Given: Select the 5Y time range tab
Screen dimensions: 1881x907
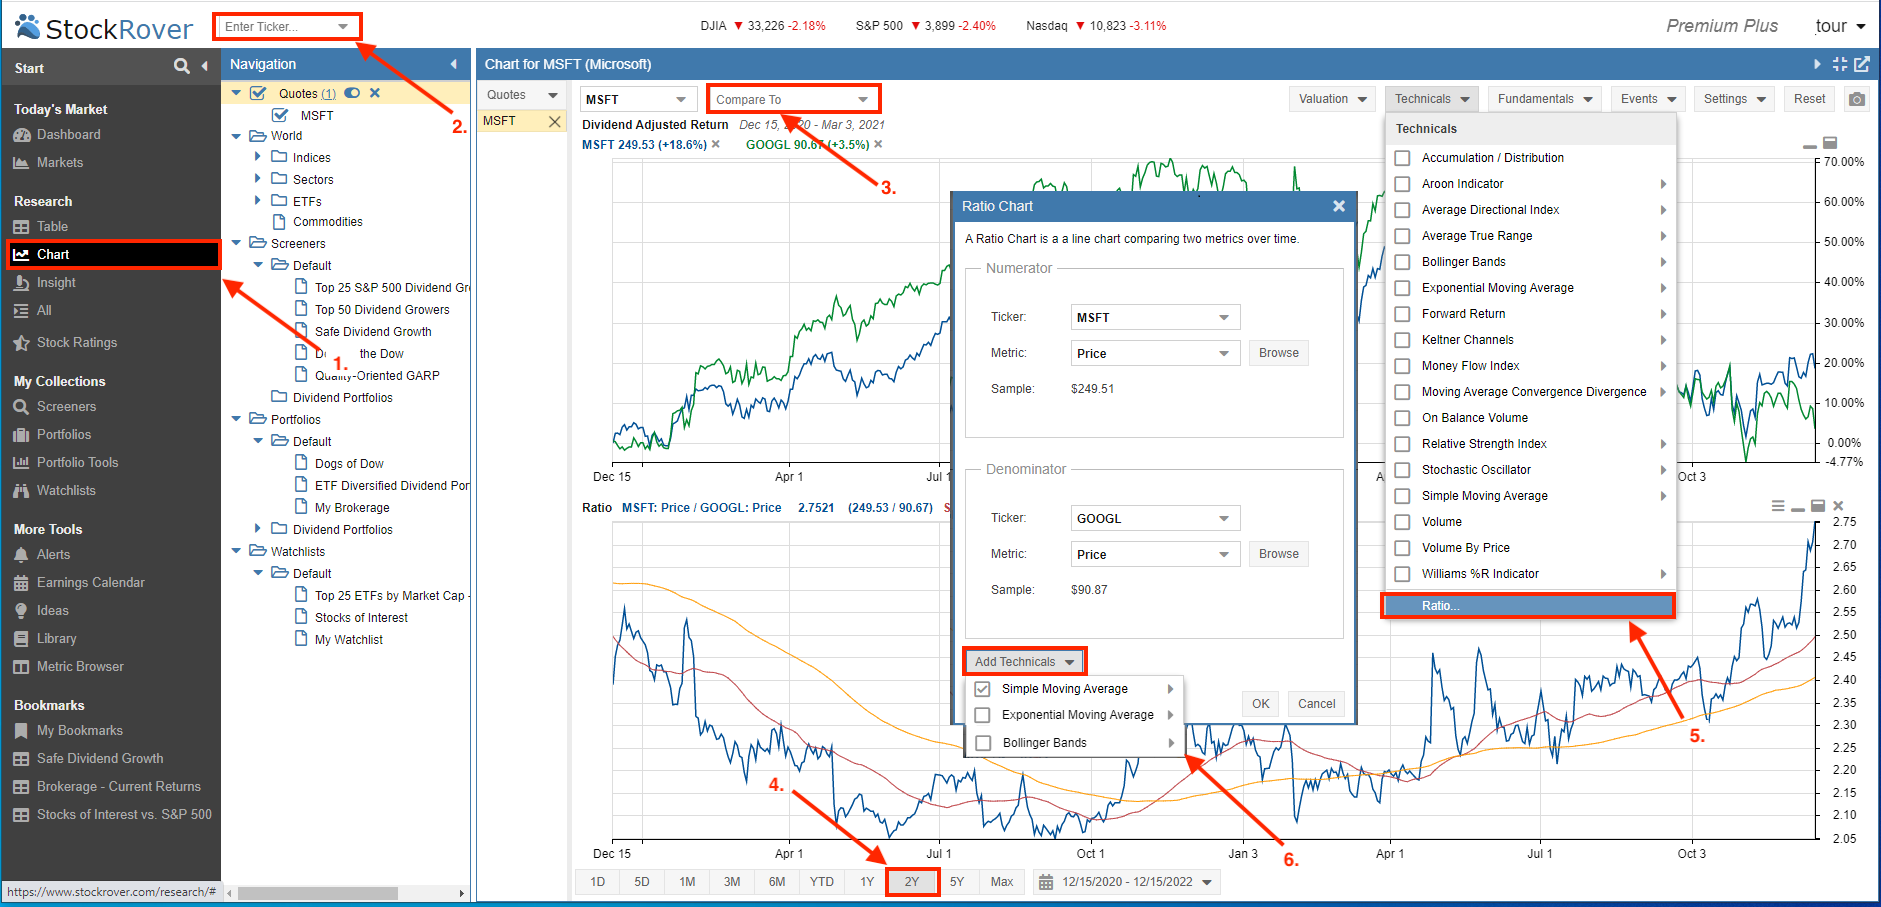Looking at the screenshot, I should click(x=957, y=882).
